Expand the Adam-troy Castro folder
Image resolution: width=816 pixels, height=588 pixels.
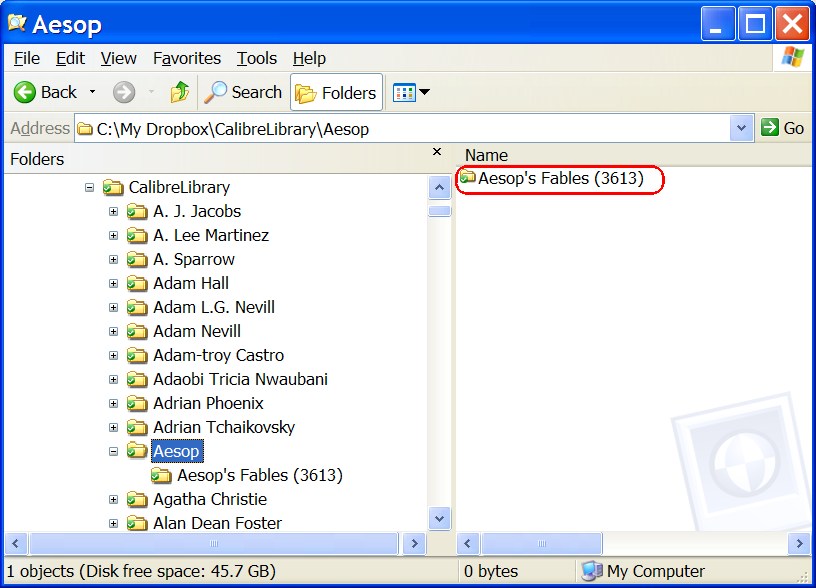[x=113, y=355]
